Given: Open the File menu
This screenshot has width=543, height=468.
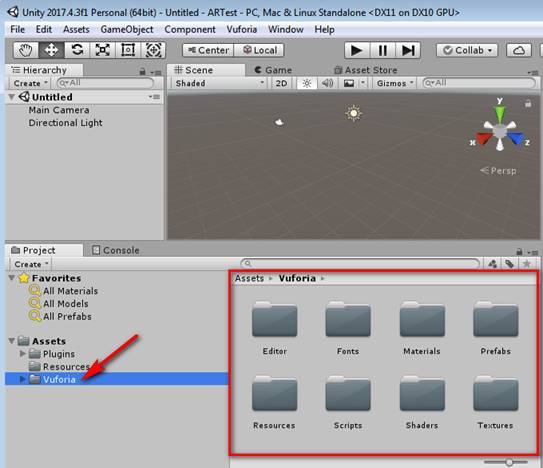Looking at the screenshot, I should click(x=17, y=30).
